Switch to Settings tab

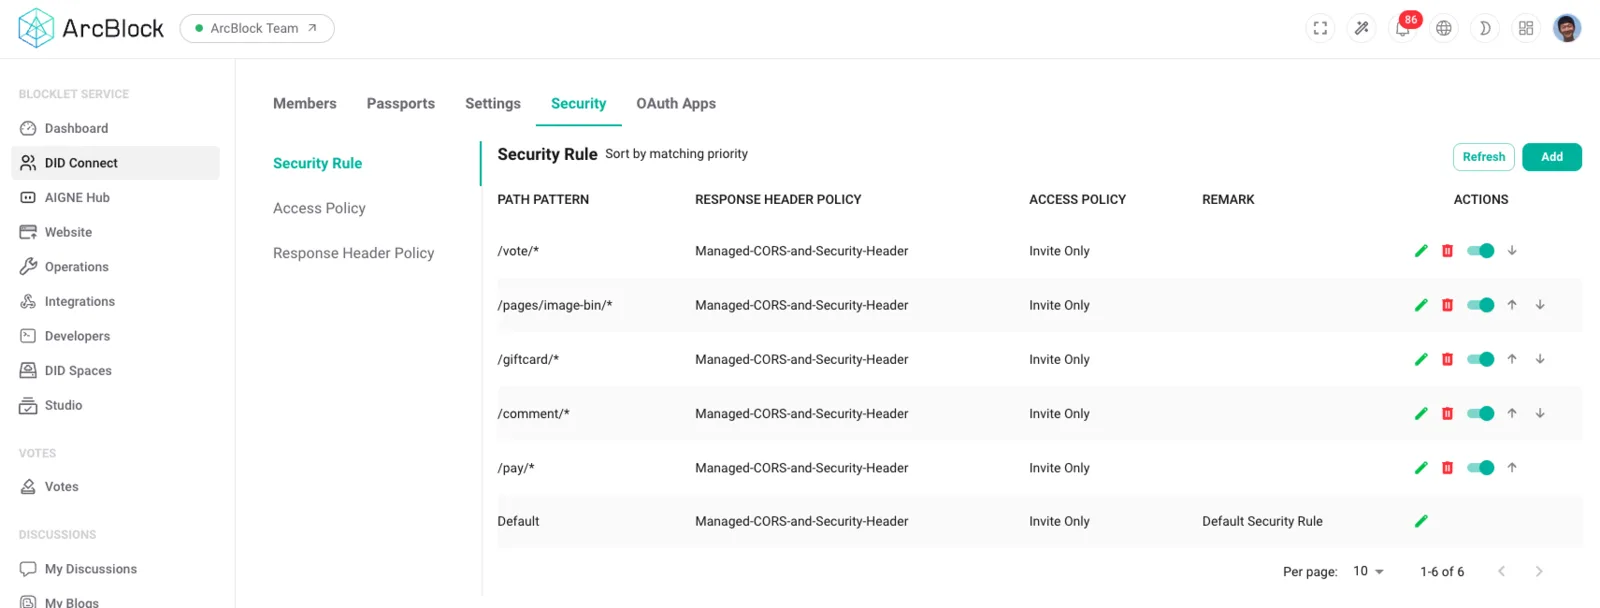(493, 103)
